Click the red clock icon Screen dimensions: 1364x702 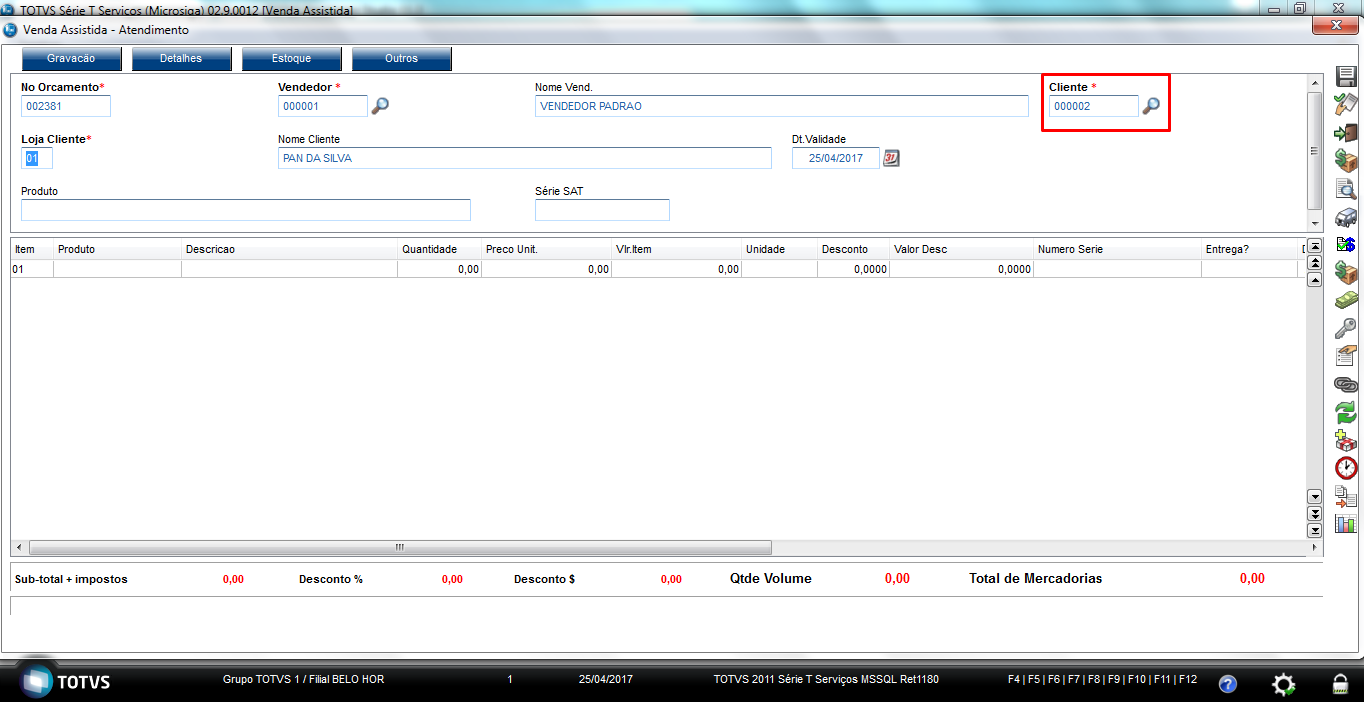coord(1346,468)
